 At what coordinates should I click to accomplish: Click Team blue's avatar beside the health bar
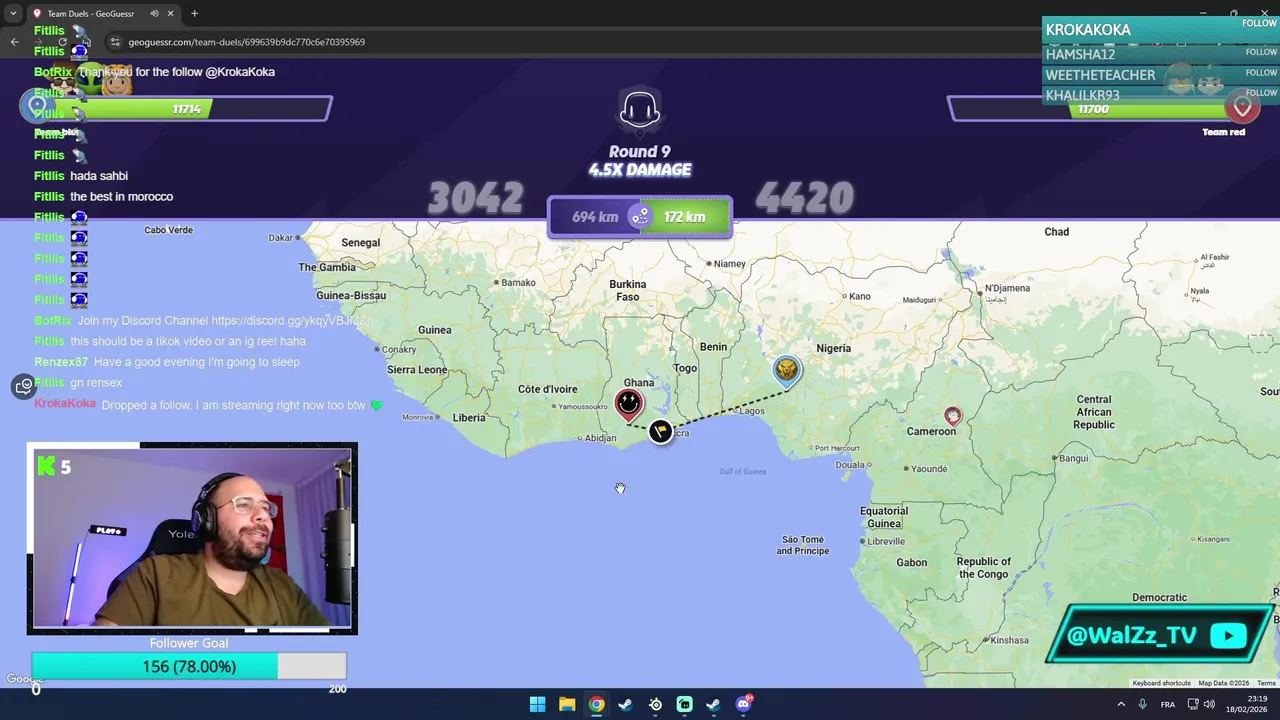[x=37, y=105]
